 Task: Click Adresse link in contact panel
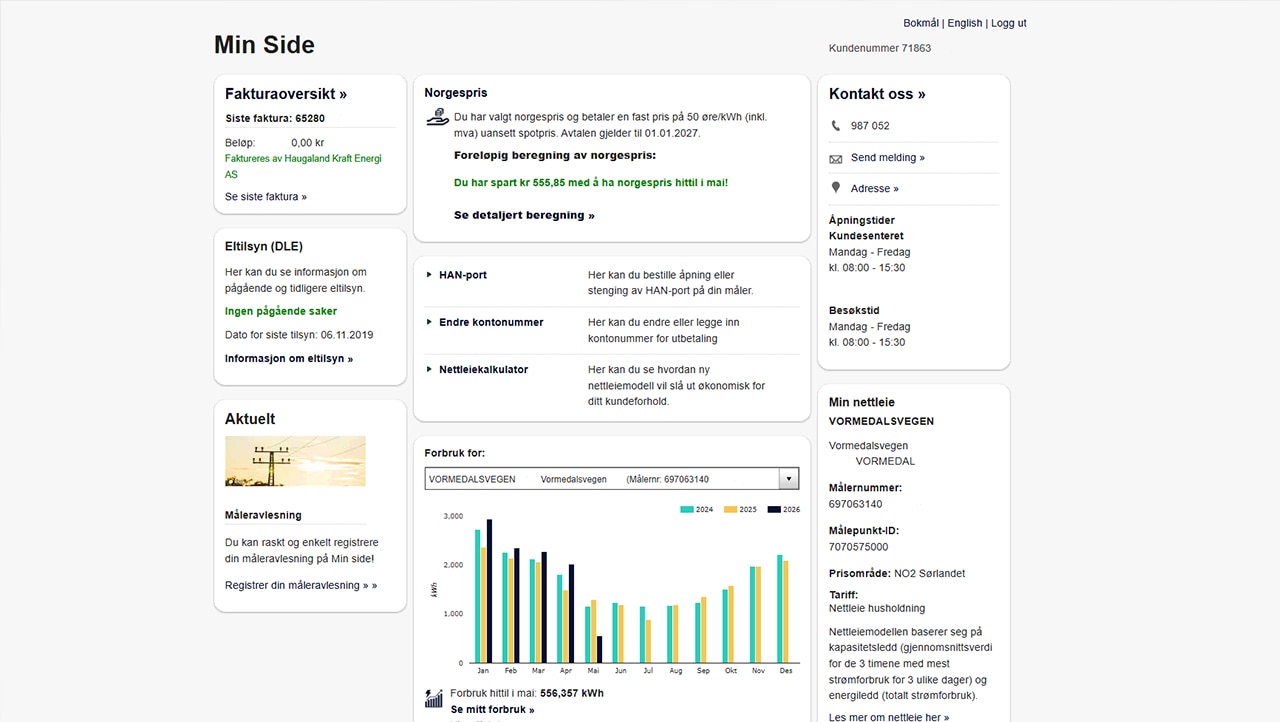pyautogui.click(x=875, y=188)
